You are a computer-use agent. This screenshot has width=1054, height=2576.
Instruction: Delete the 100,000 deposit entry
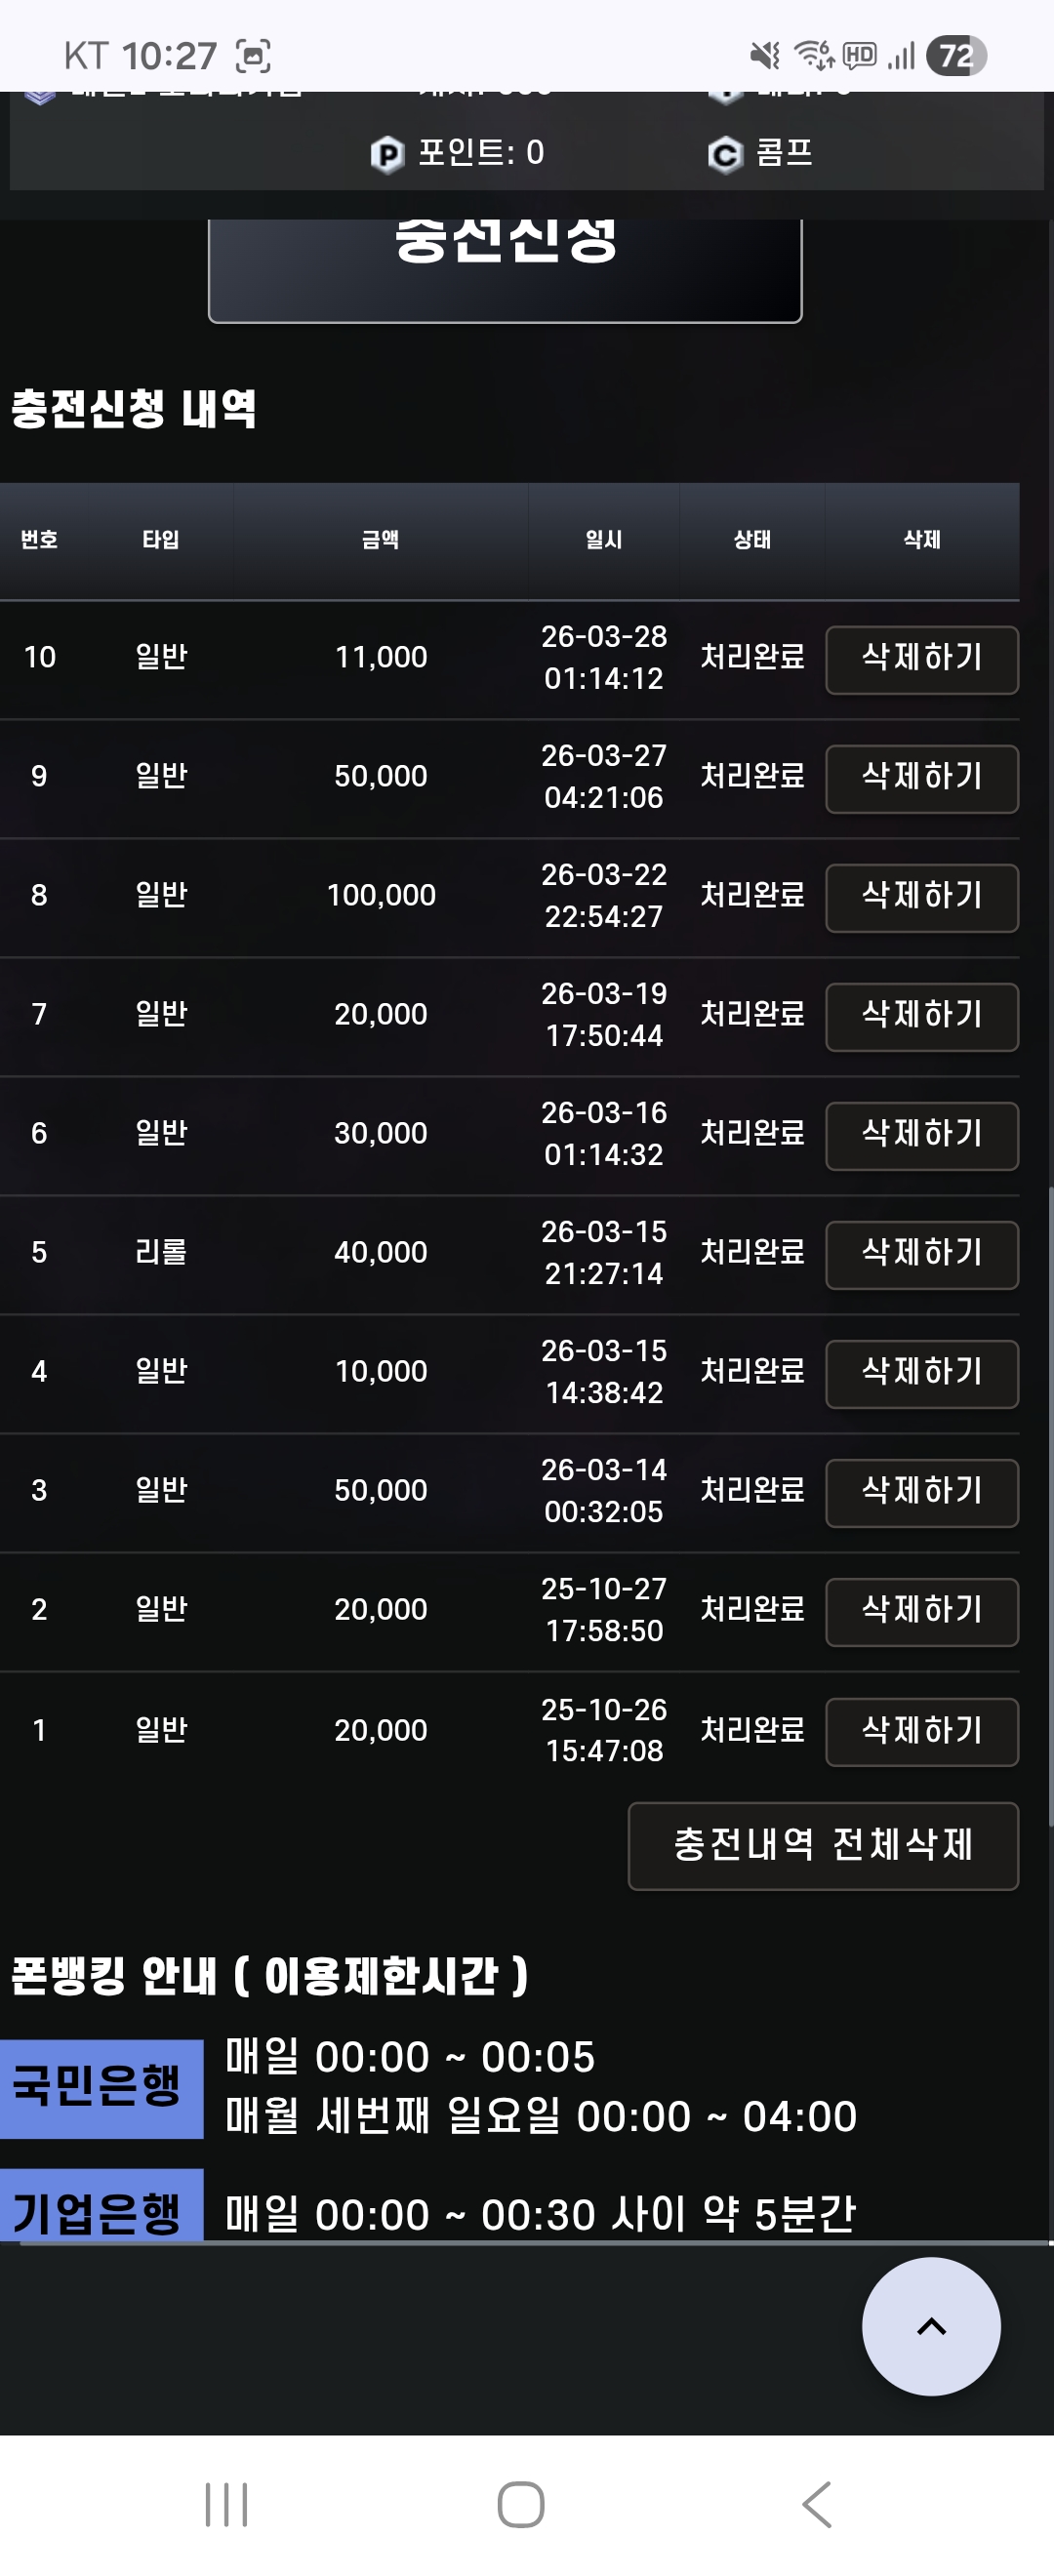(x=921, y=897)
